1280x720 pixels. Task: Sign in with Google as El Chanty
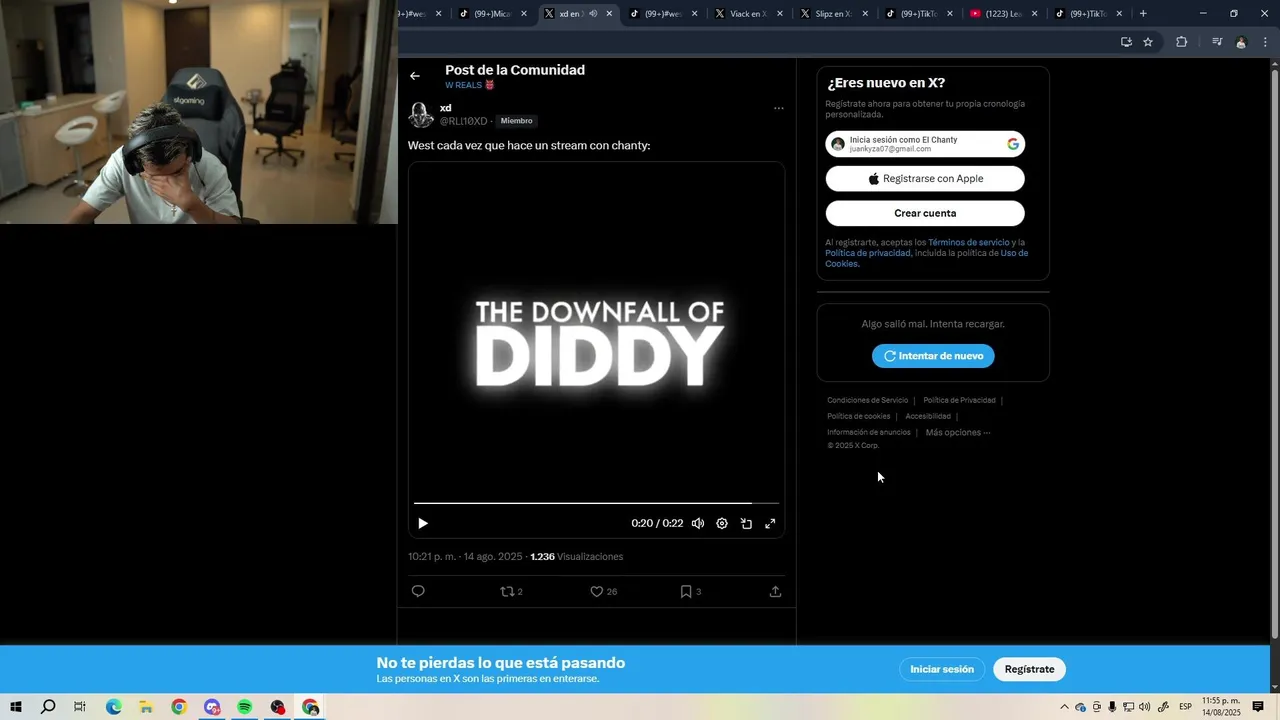coord(925,144)
